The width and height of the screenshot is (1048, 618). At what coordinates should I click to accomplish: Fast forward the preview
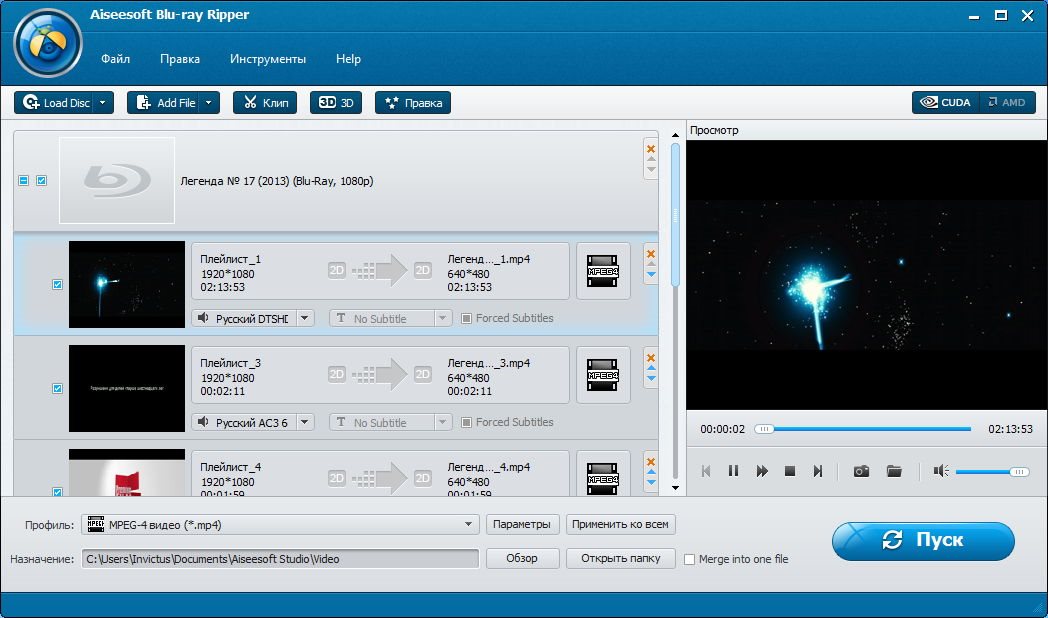[x=762, y=471]
